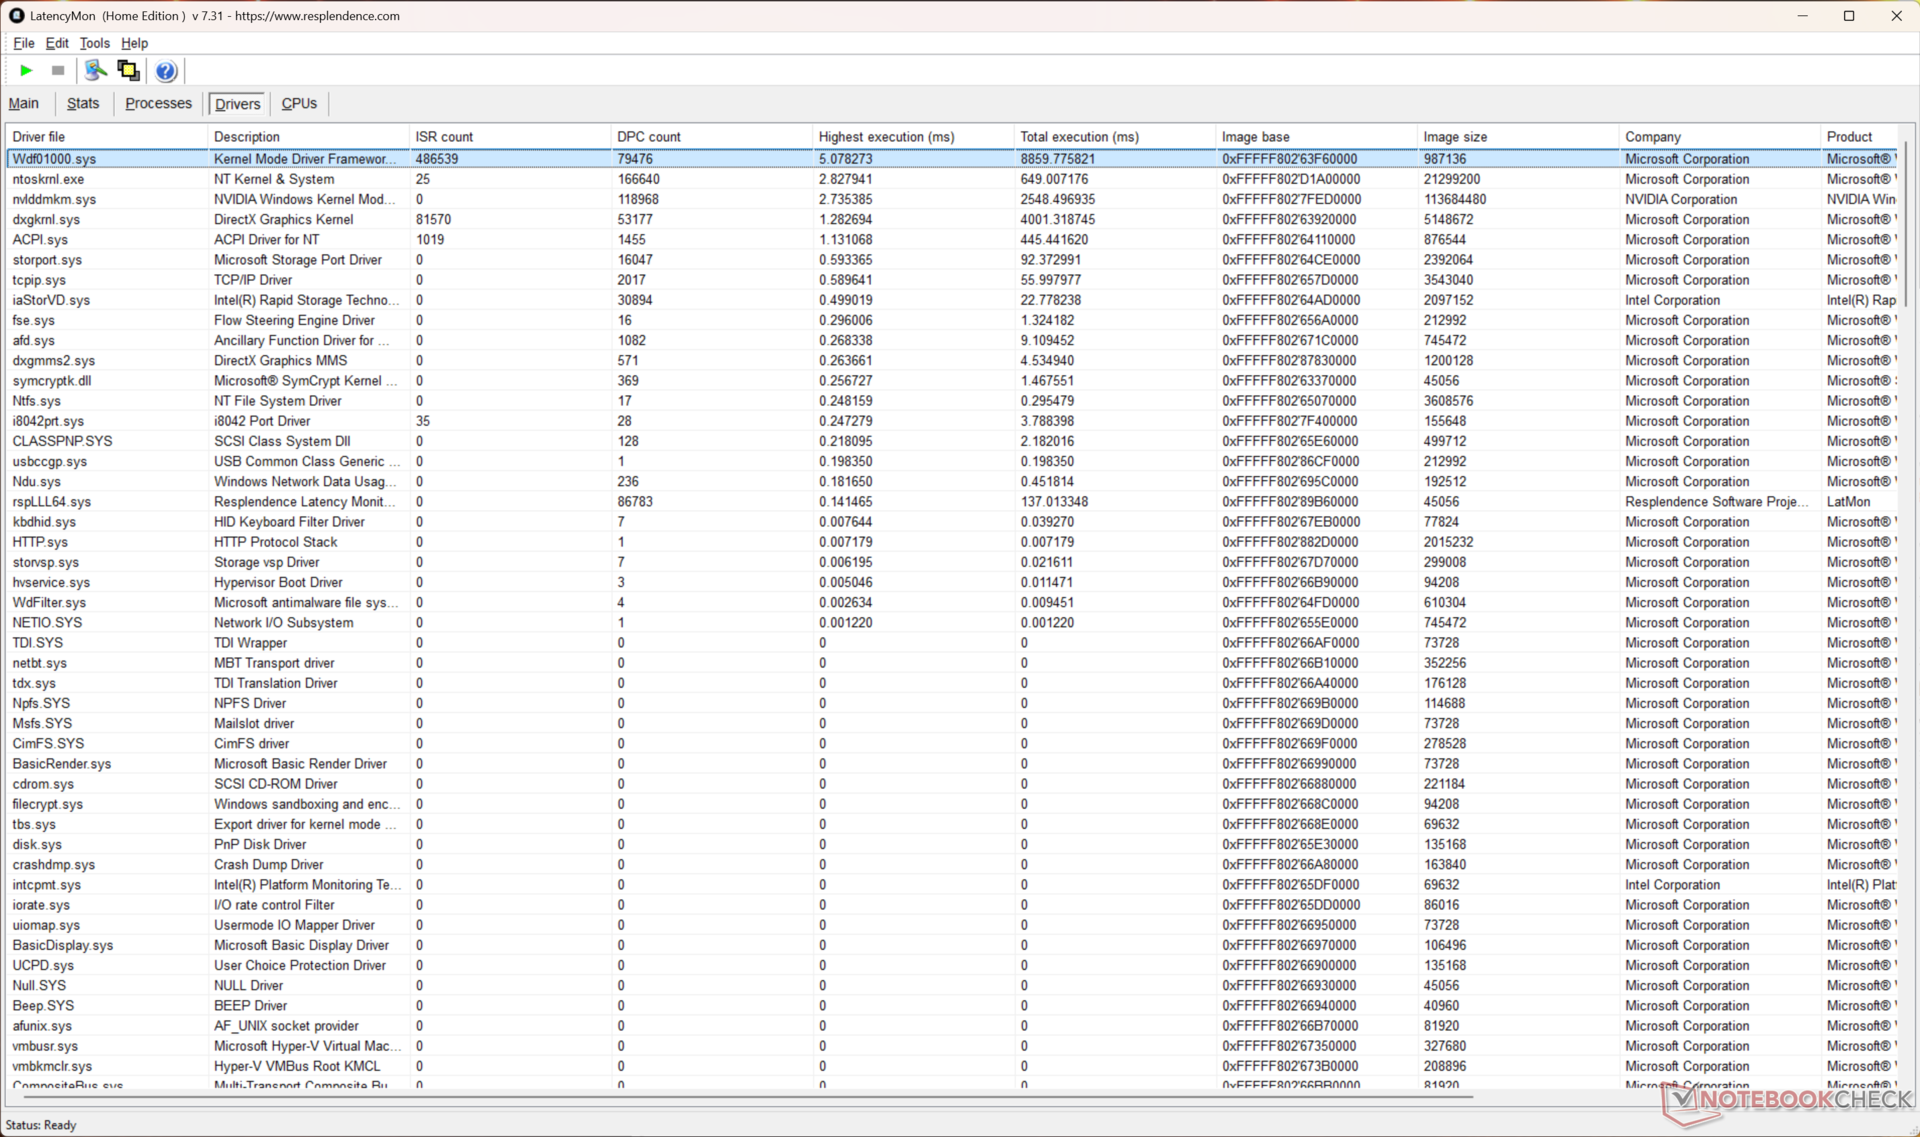Select the hvservice.sys row
This screenshot has height=1137, width=1920.
click(952, 582)
